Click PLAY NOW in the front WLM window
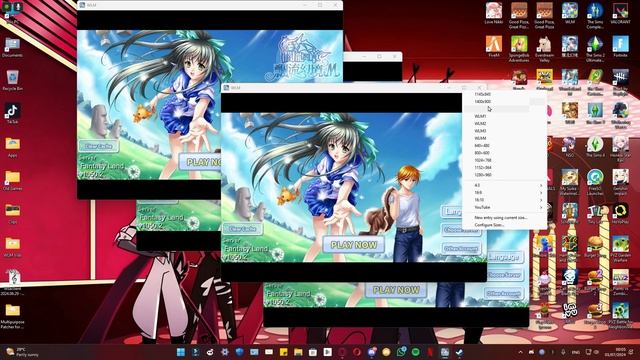The image size is (640, 360). pos(353,245)
